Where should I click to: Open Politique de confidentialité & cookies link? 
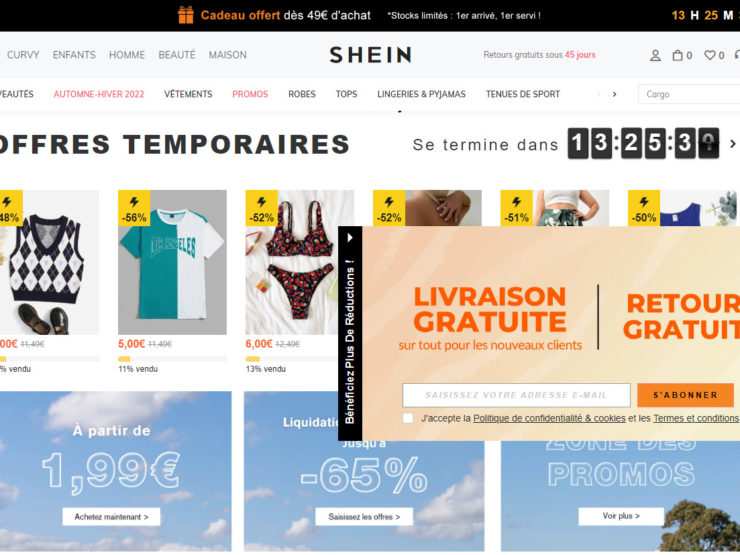[x=549, y=418]
